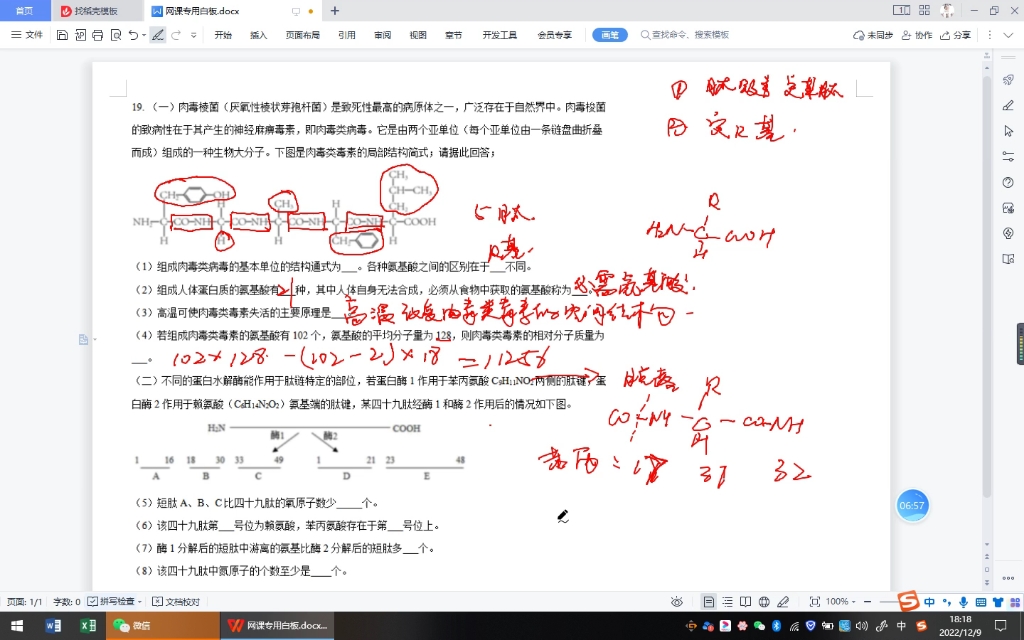Open print preview from the quick toolbar
This screenshot has width=1024, height=640.
point(116,35)
